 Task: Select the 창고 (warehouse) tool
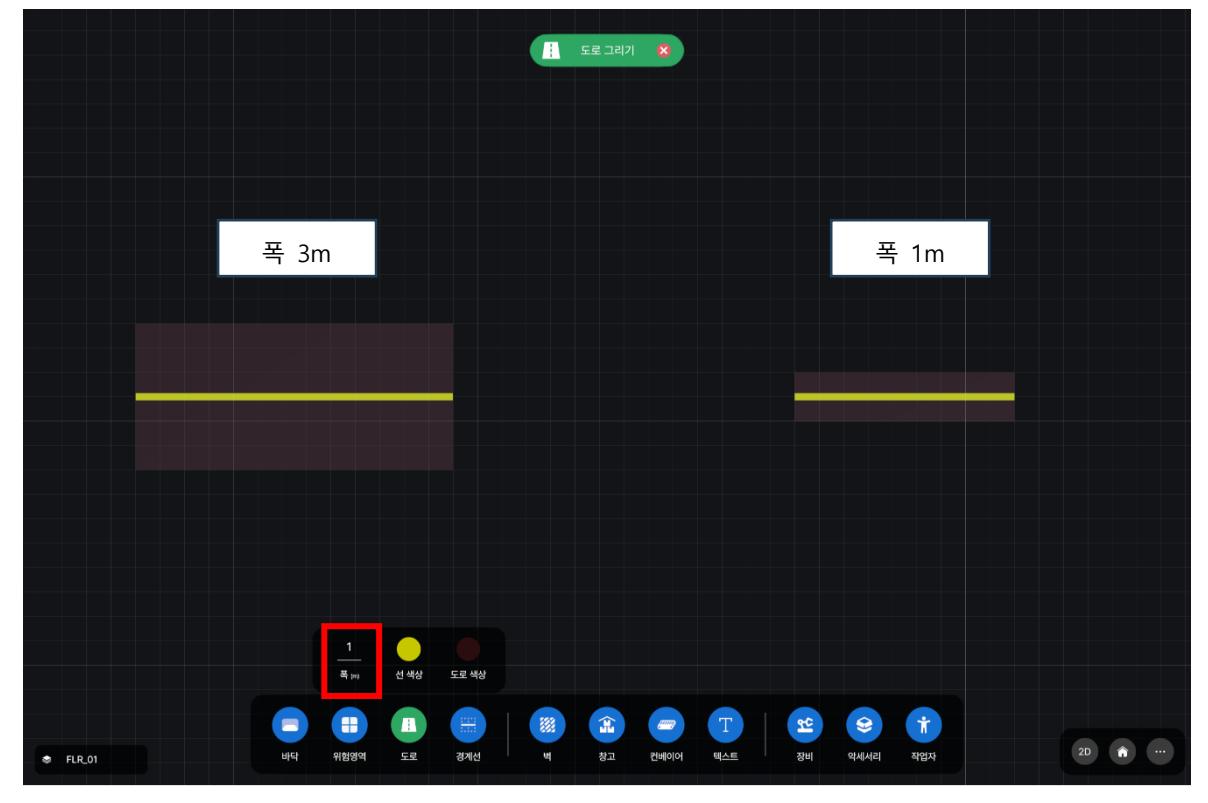[x=606, y=725]
